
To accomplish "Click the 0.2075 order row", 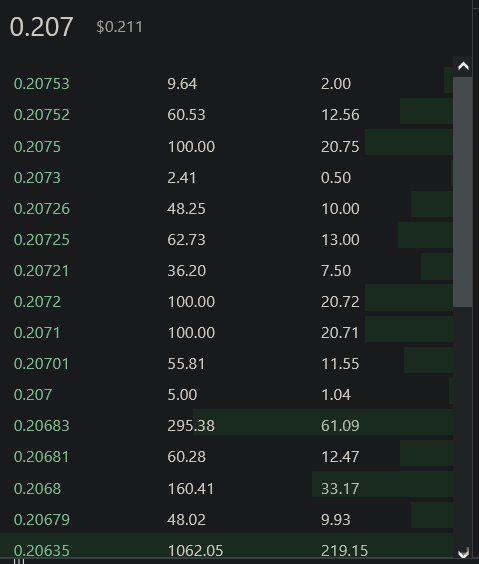I will 227,146.
